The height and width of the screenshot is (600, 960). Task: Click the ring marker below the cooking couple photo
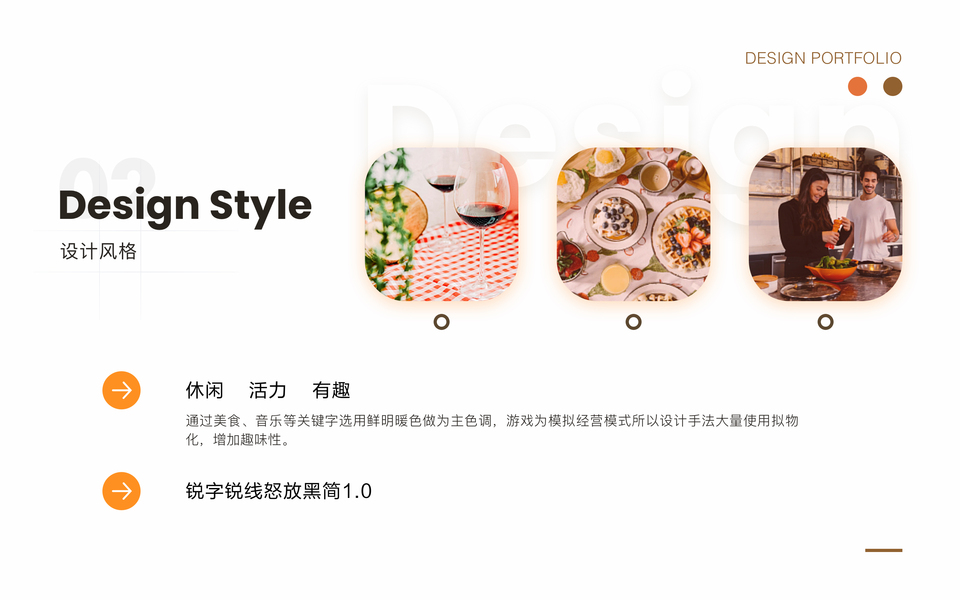click(826, 322)
